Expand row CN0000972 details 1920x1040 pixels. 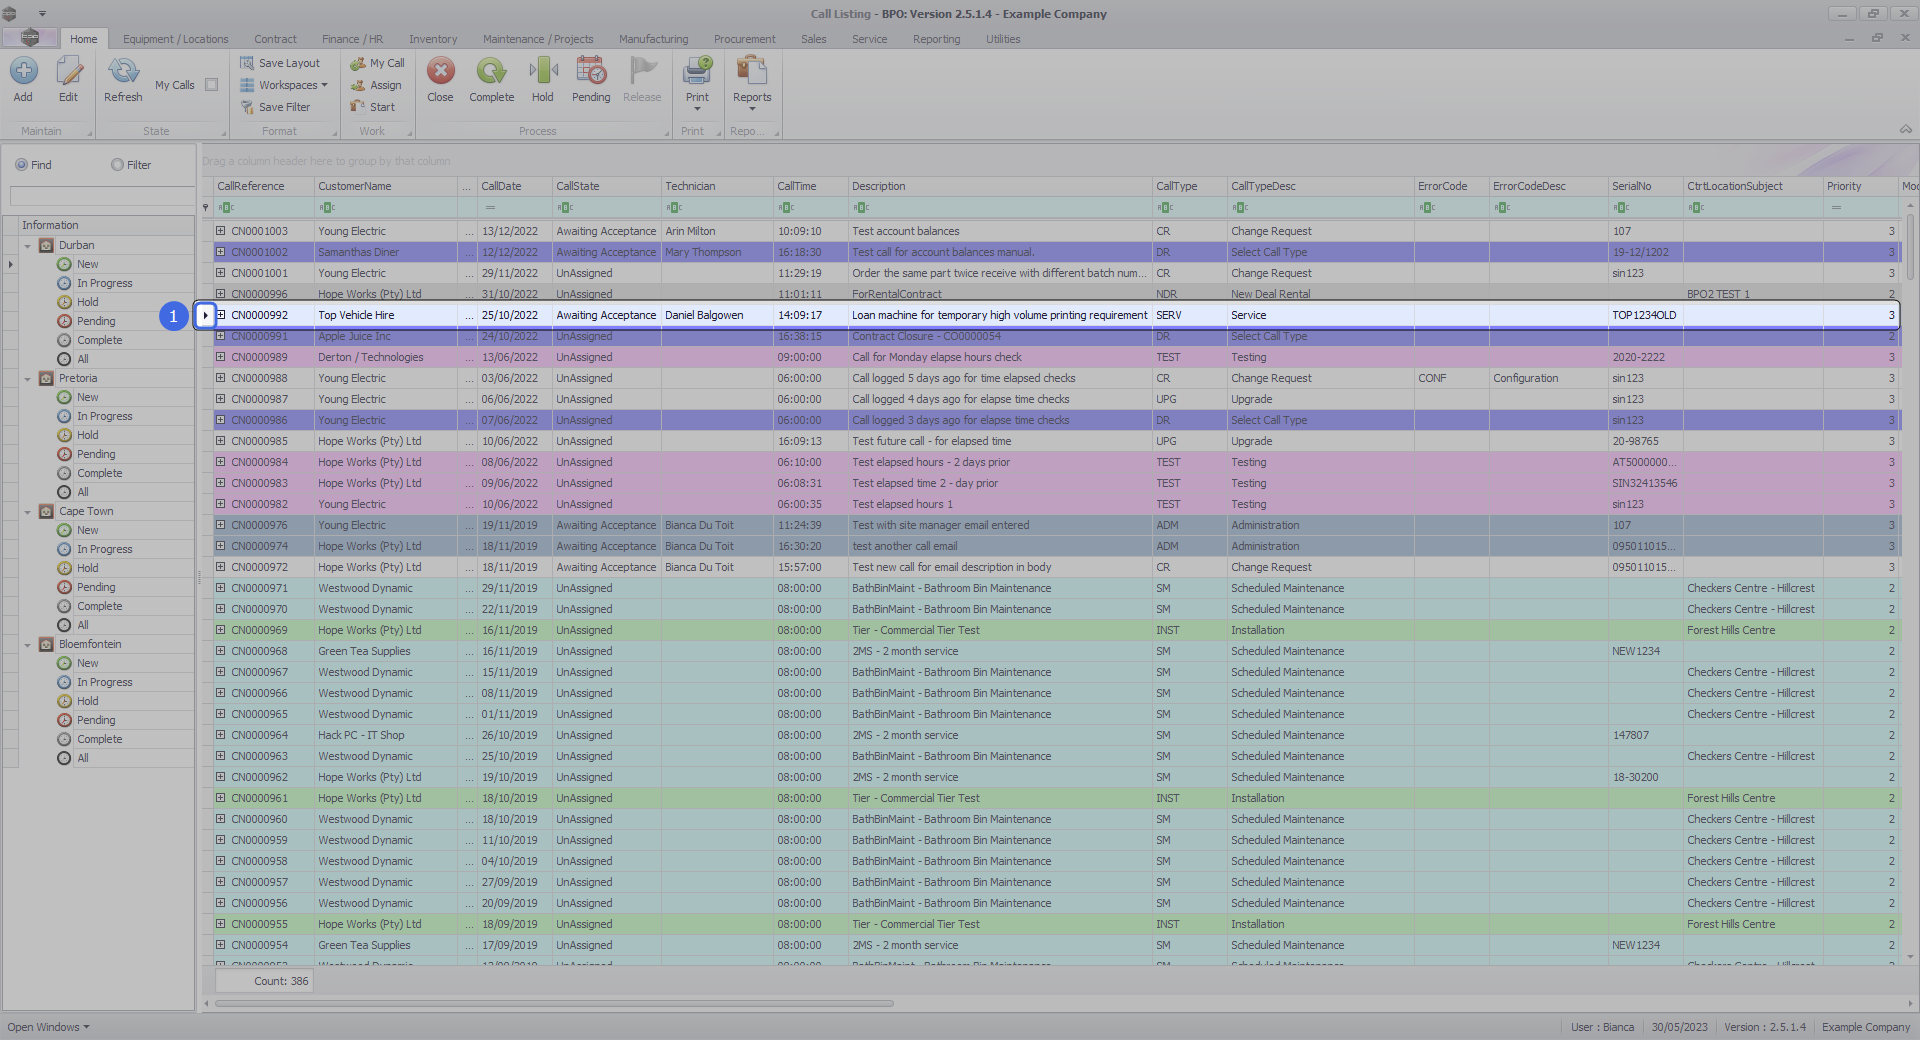pos(221,567)
